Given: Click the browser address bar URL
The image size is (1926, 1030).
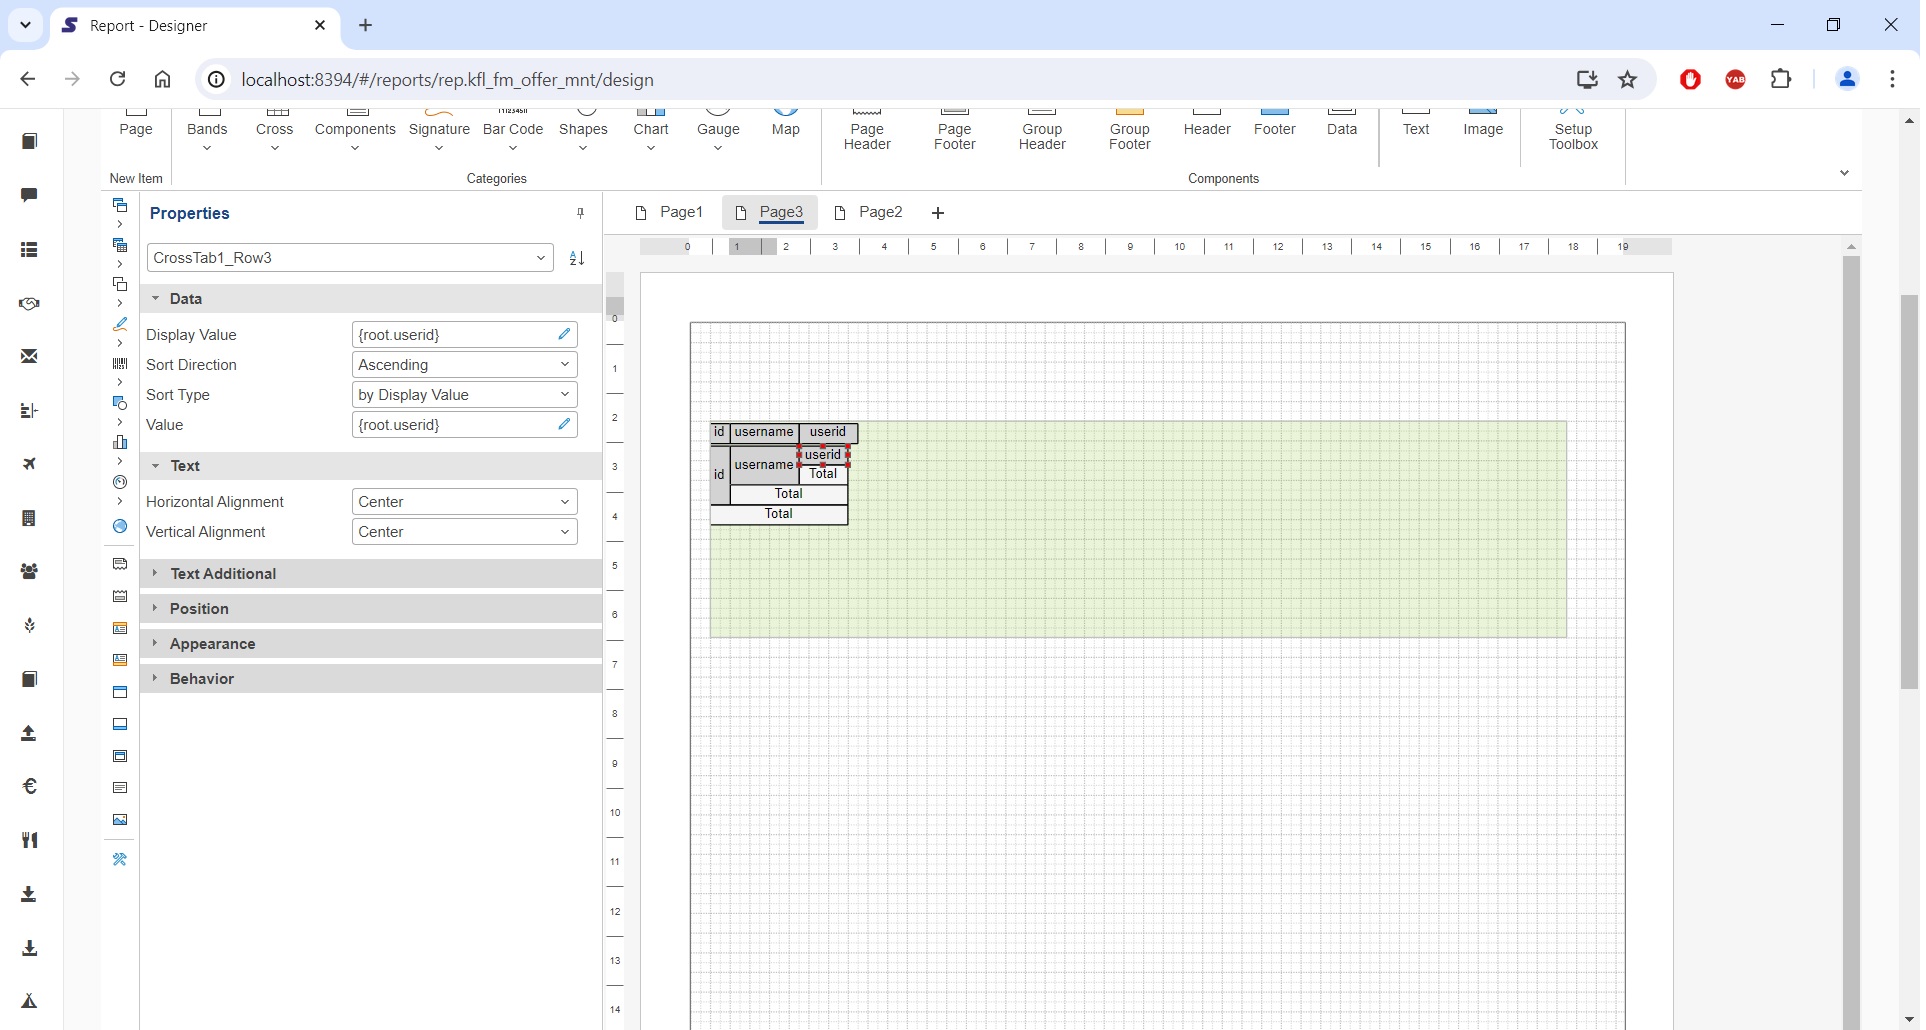Looking at the screenshot, I should coord(447,80).
